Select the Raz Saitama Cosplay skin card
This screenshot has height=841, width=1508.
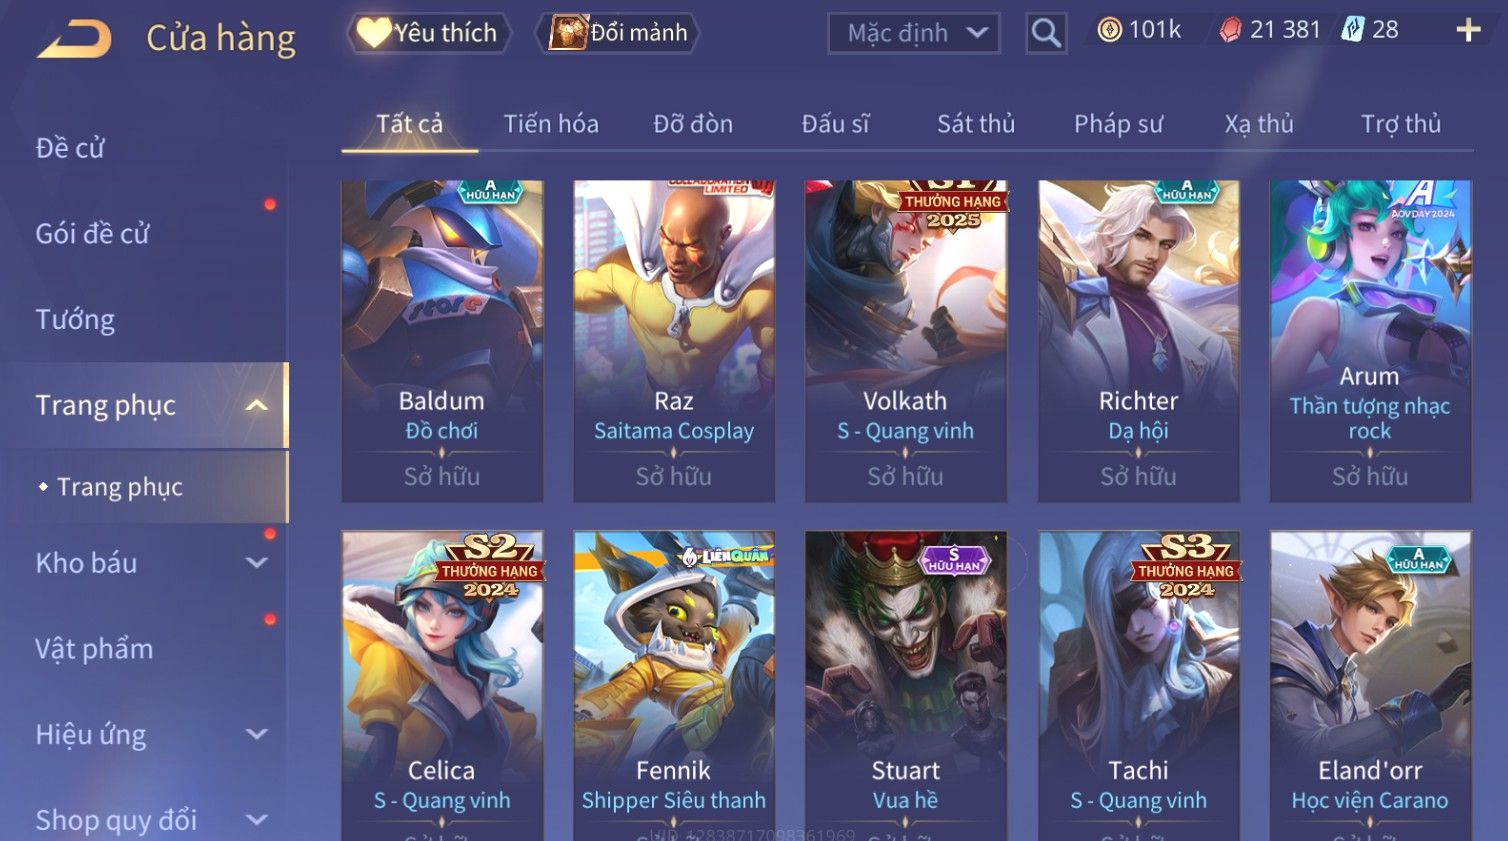pyautogui.click(x=674, y=341)
